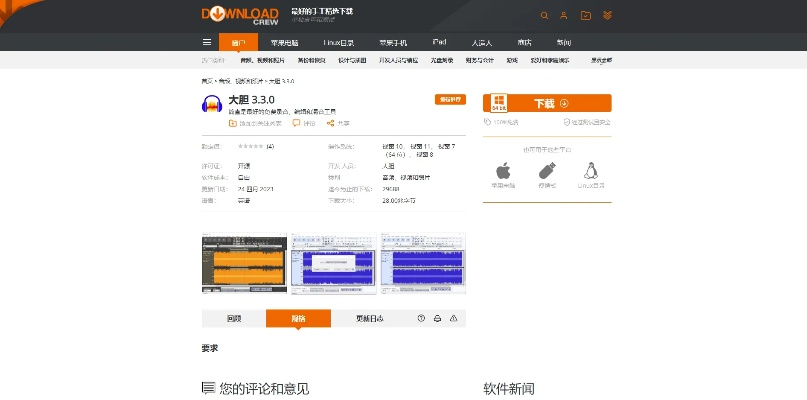Click the 开源 license value
The image size is (807, 400).
(244, 166)
